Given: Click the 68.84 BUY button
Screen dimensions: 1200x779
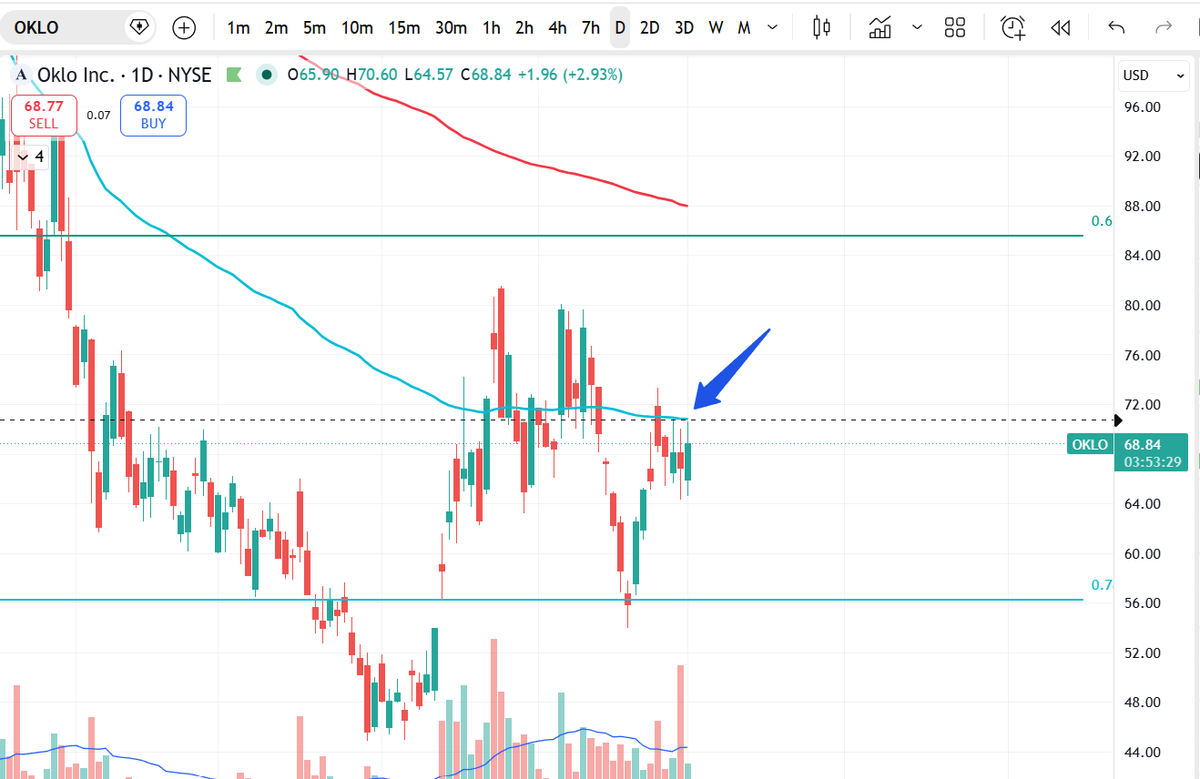Looking at the screenshot, I should point(153,115).
